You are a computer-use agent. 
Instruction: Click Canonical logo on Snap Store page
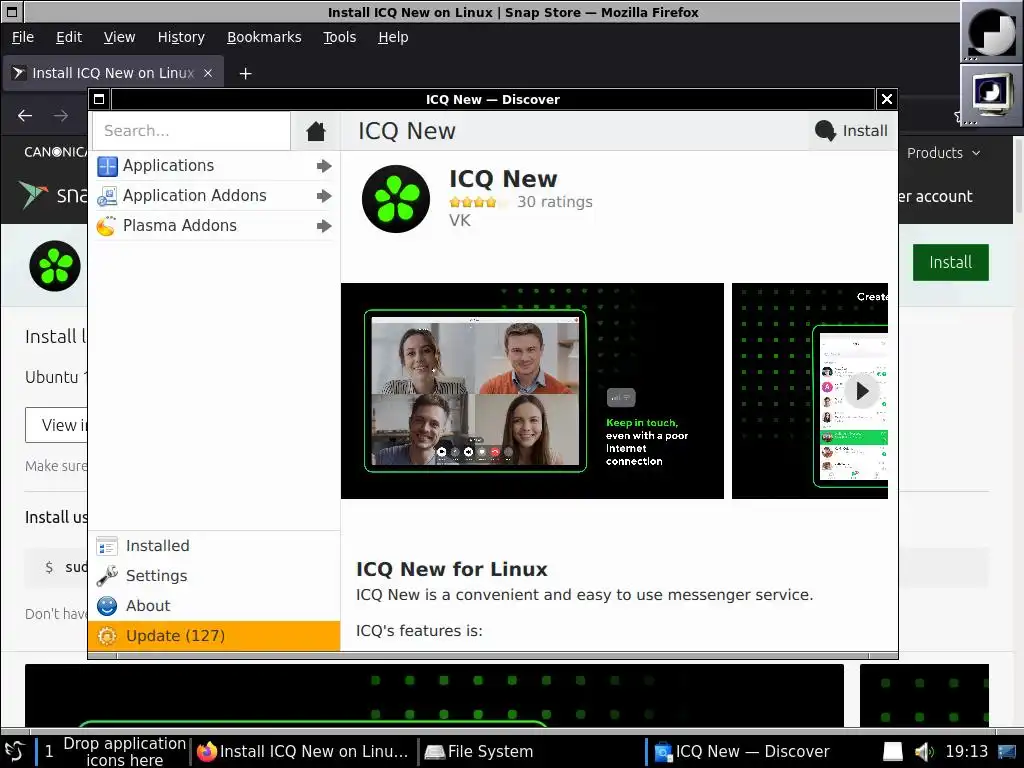[x=56, y=152]
